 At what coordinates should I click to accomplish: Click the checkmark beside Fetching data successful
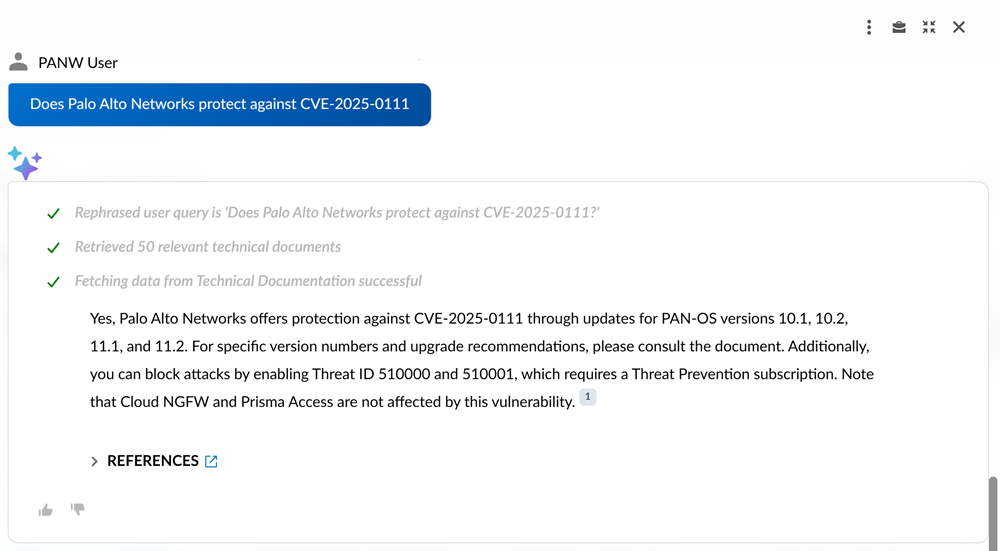coord(54,282)
